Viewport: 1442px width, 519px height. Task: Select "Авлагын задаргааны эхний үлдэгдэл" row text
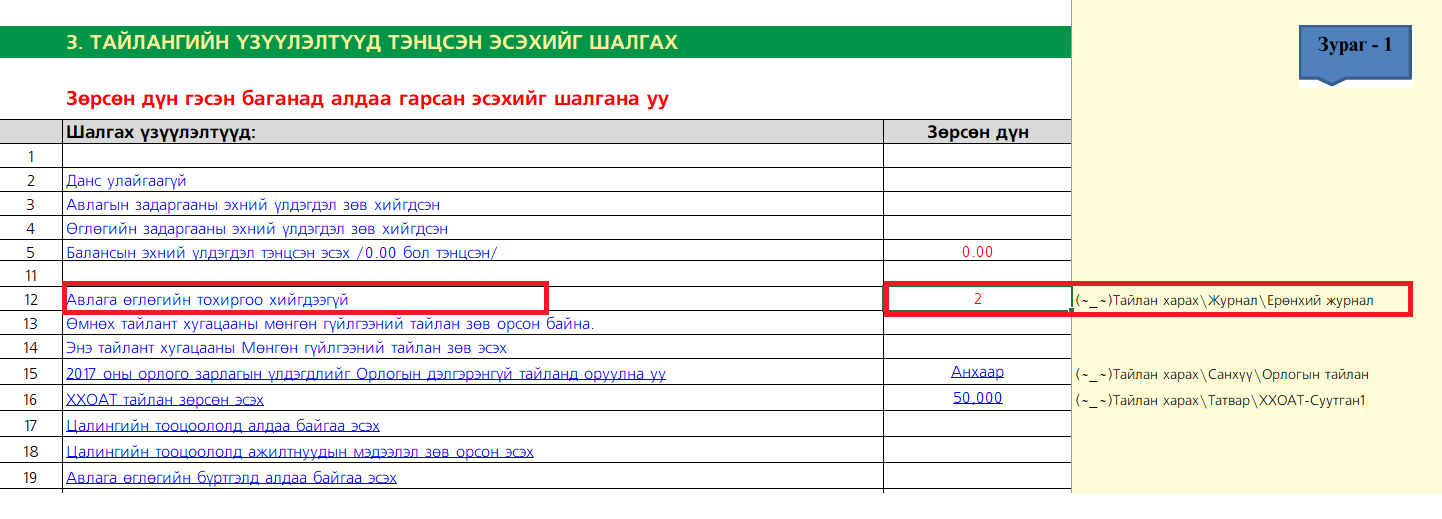(x=253, y=205)
